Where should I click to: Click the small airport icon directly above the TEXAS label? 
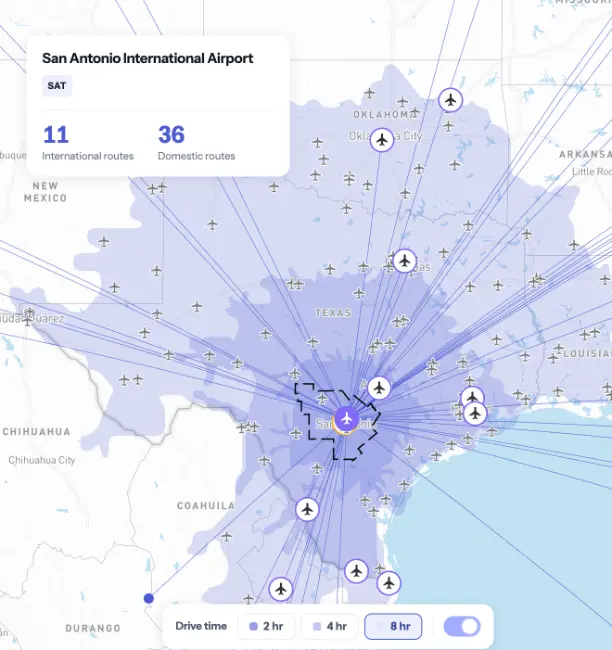[x=359, y=293]
